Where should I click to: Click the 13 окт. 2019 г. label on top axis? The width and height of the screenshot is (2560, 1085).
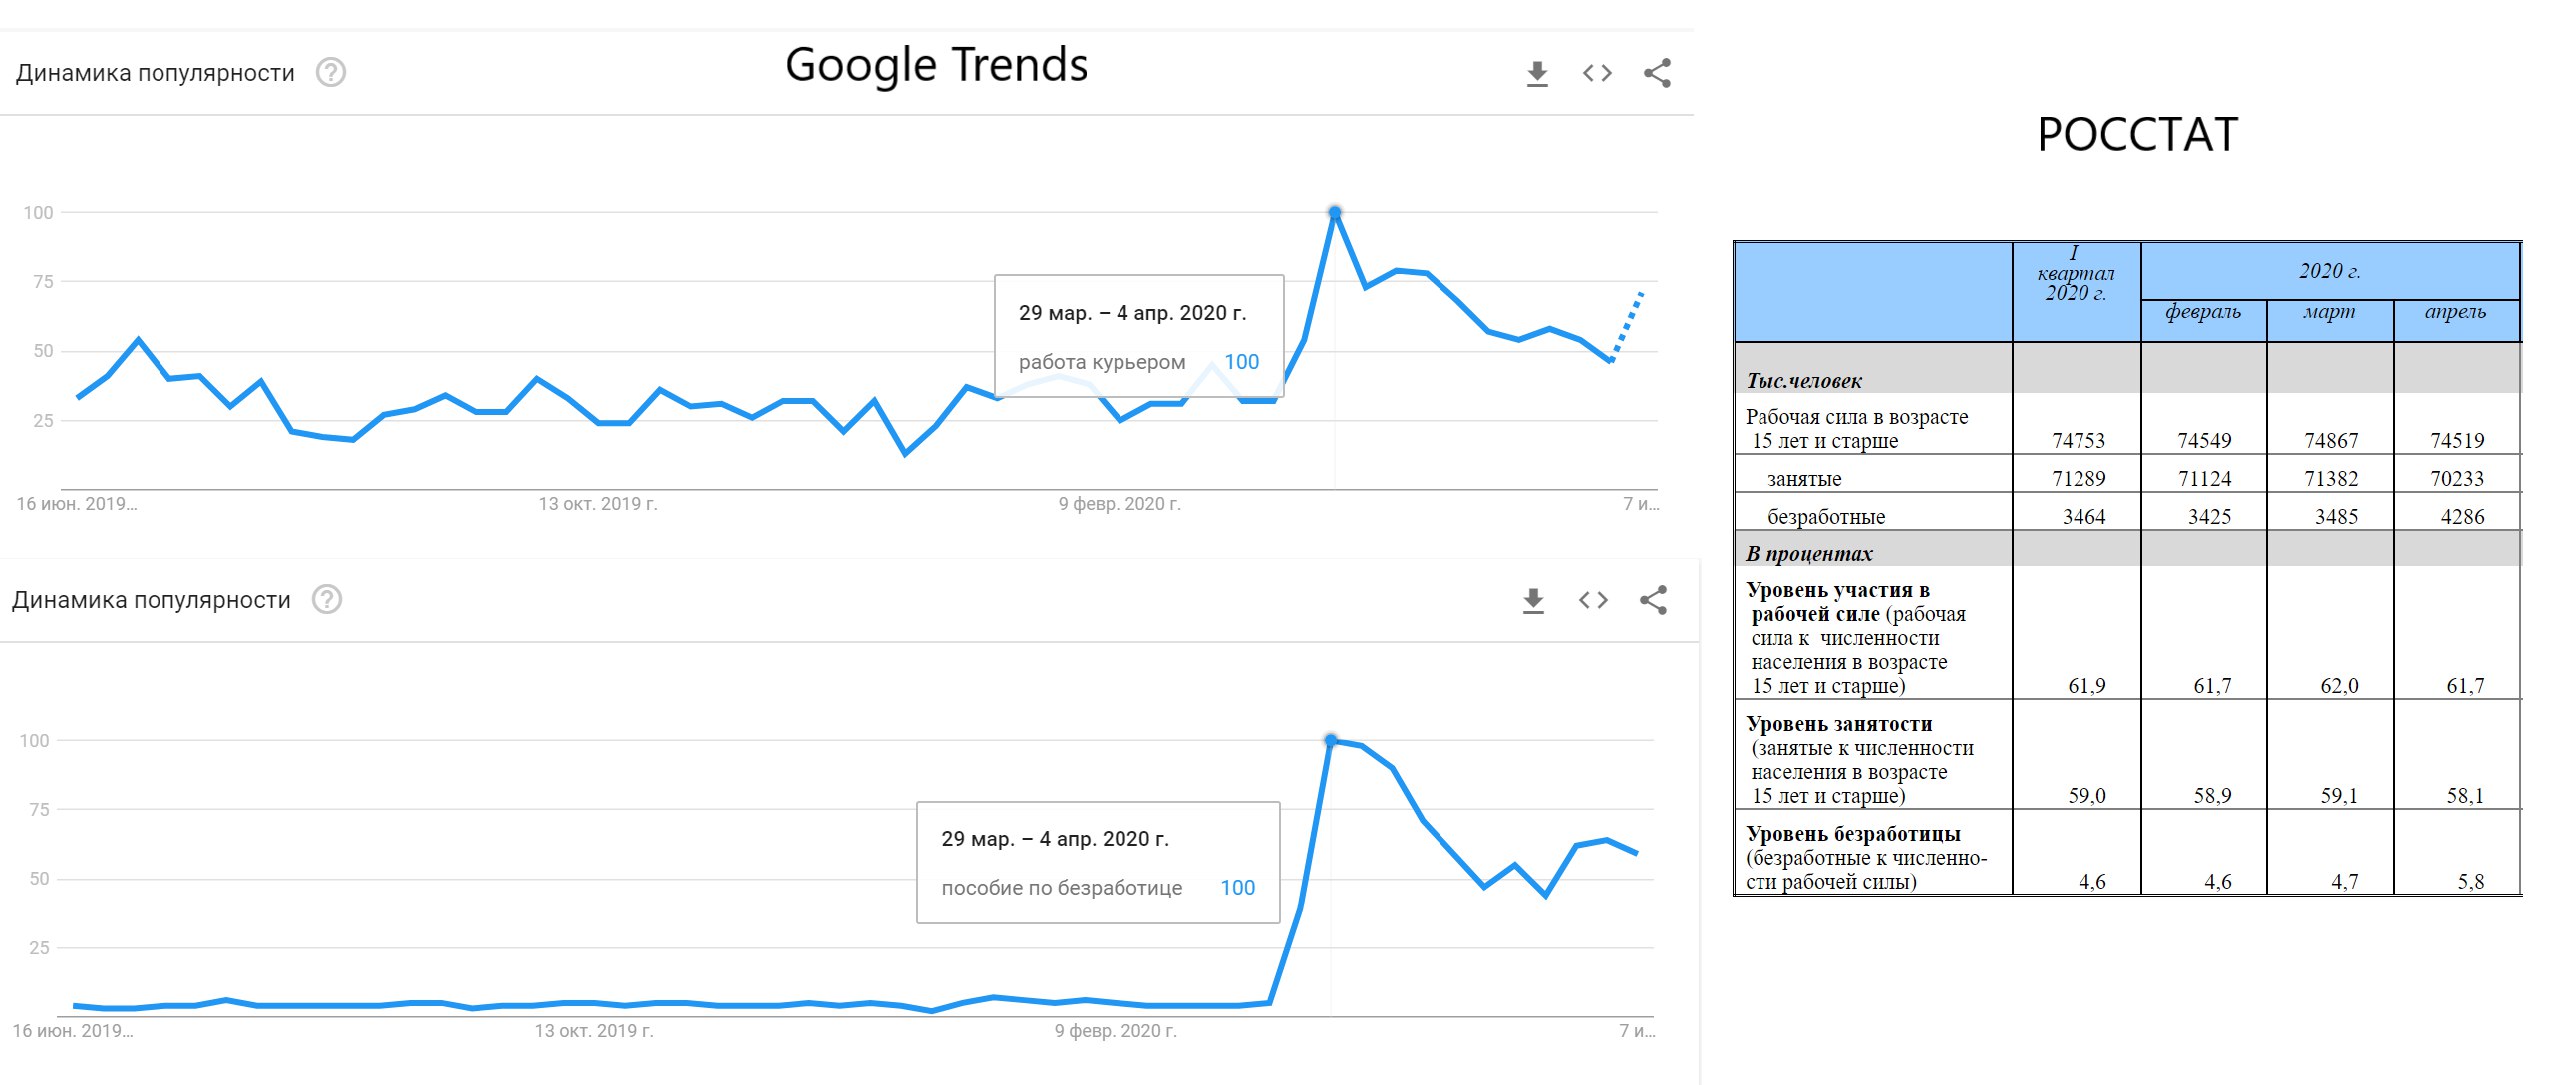[598, 504]
